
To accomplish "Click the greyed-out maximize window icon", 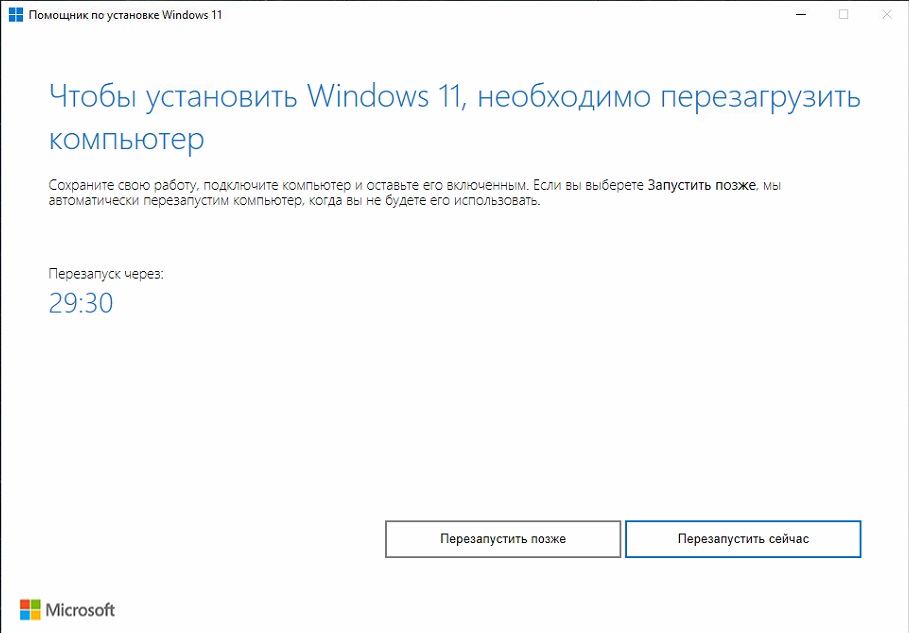I will 843,14.
